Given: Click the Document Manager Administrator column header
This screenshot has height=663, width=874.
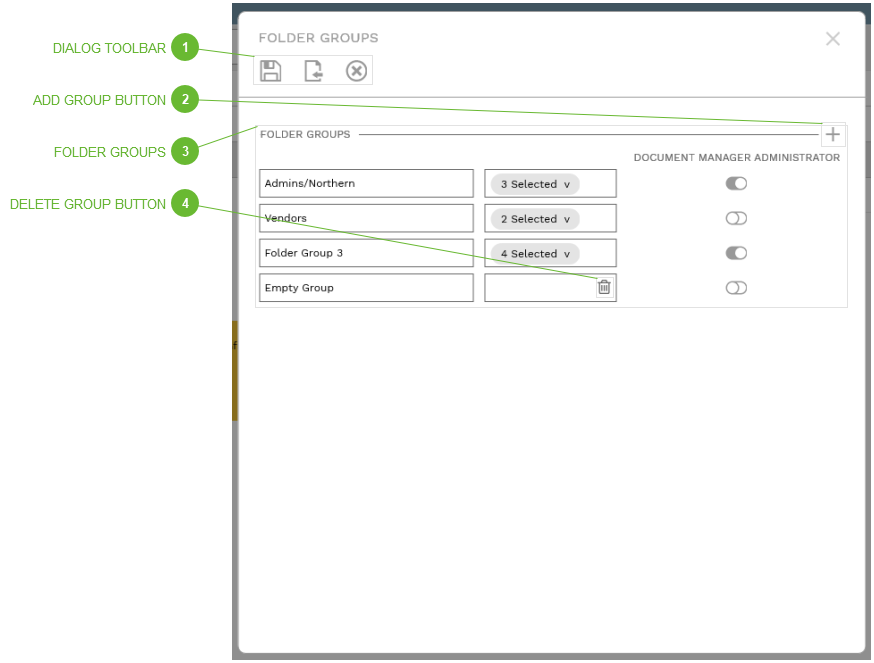Looking at the screenshot, I should 737,157.
